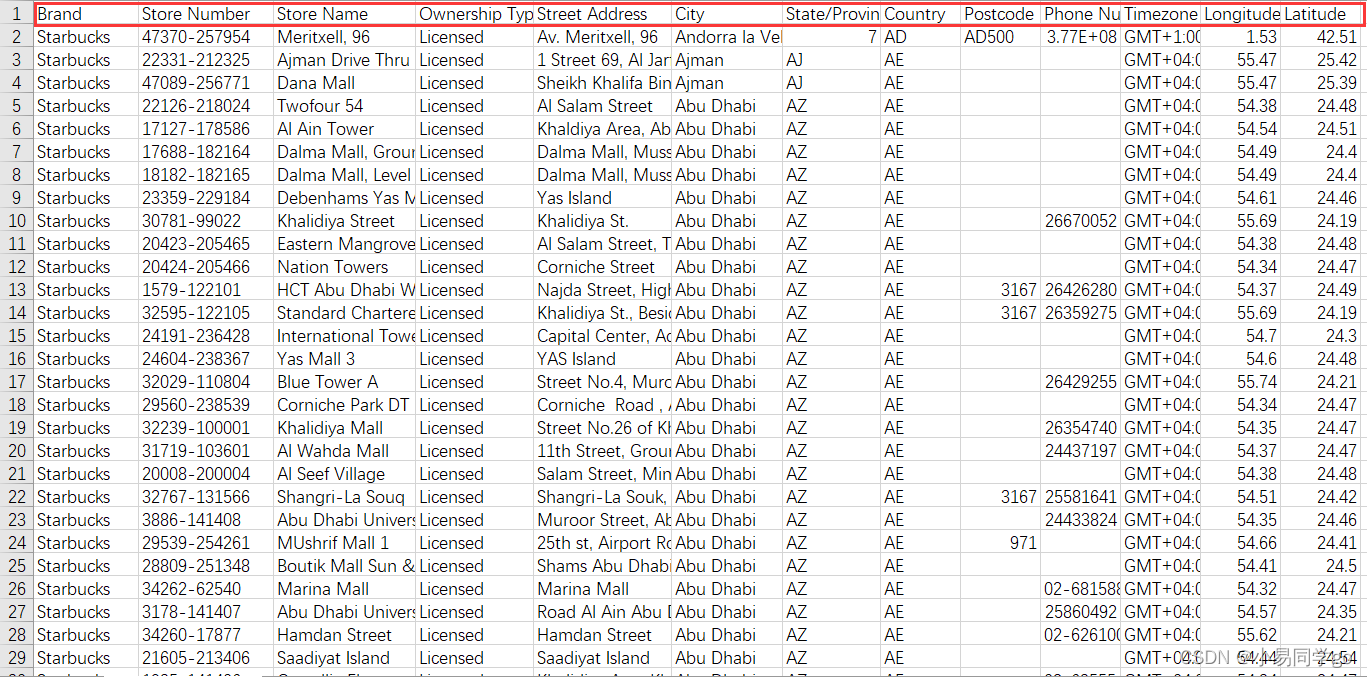Select the Brand header cell
This screenshot has width=1367, height=677.
pos(87,14)
